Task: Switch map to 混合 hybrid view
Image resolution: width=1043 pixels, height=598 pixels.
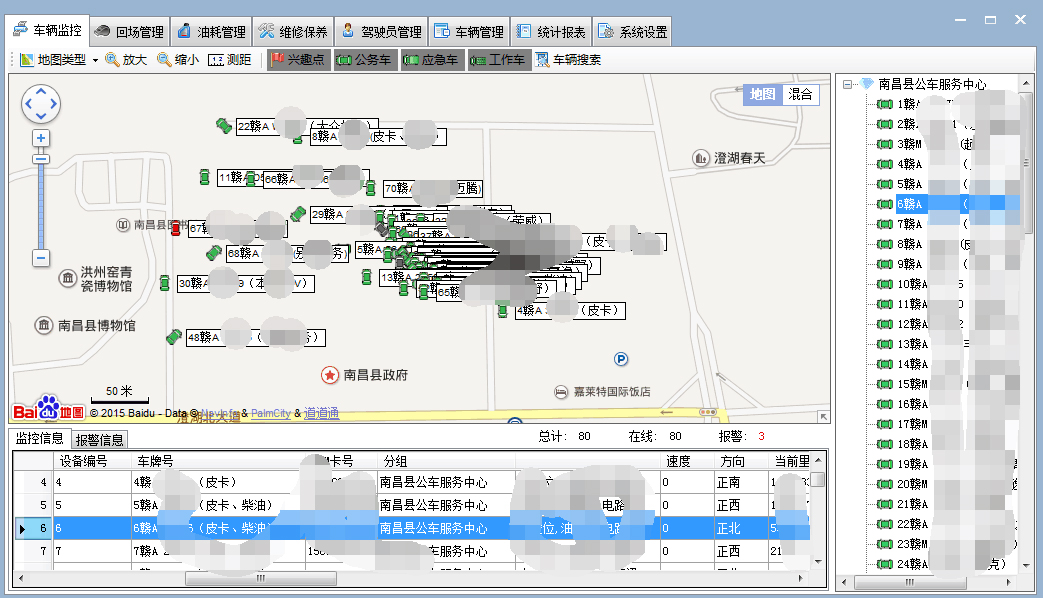Action: tap(800, 94)
